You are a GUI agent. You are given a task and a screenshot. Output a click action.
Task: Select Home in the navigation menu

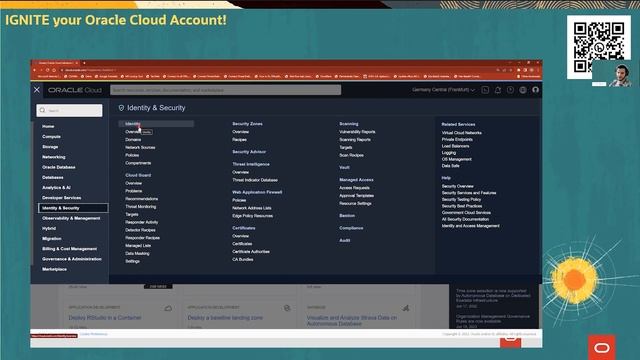coord(48,126)
